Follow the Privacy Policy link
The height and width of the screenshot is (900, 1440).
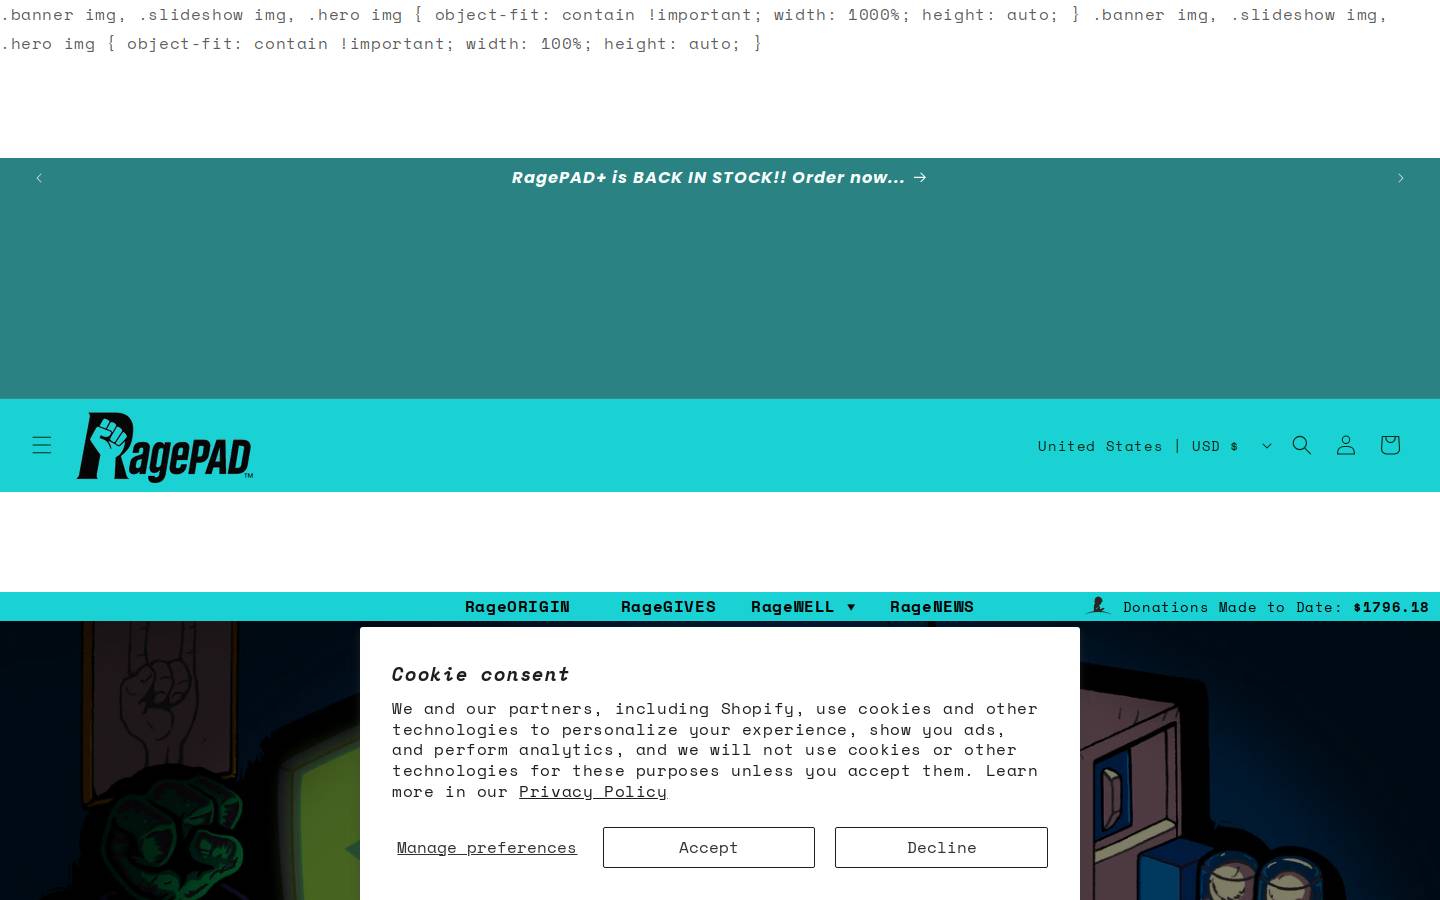[x=592, y=791]
